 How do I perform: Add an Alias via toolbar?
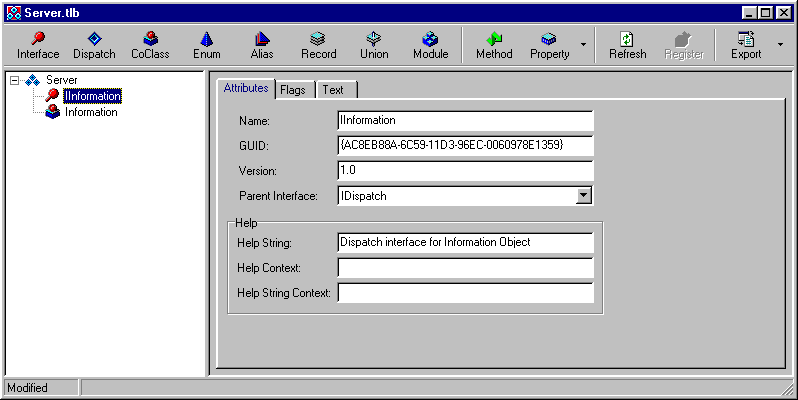(262, 45)
